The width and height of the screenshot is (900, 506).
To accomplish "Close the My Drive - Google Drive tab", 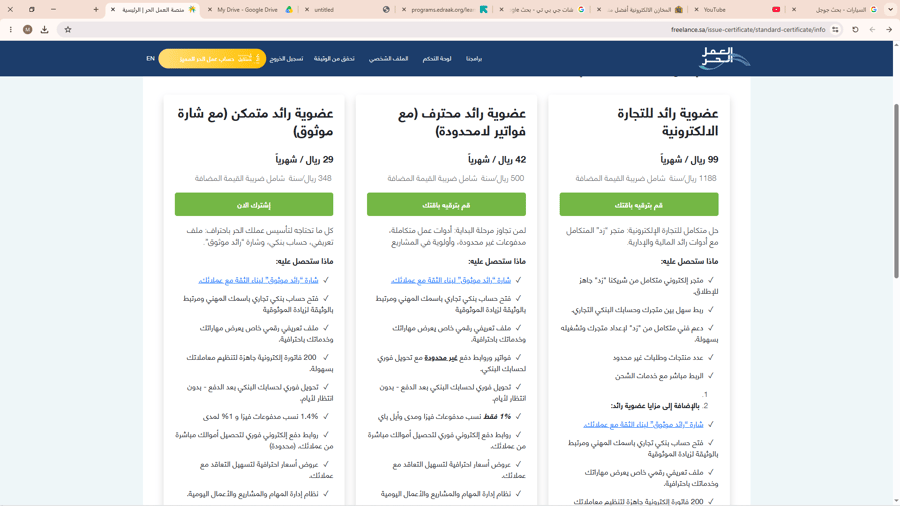I will click(210, 9).
